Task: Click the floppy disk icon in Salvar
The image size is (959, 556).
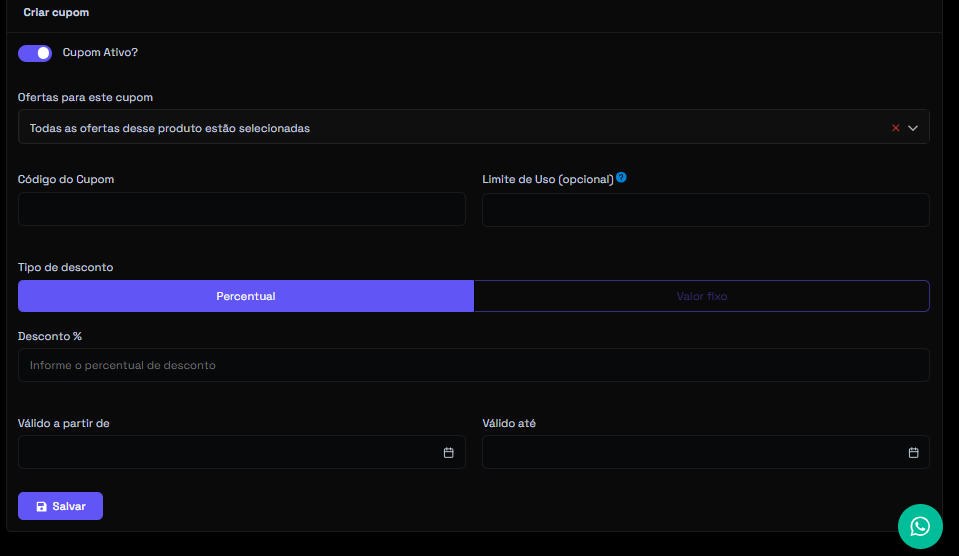Action: (41, 507)
